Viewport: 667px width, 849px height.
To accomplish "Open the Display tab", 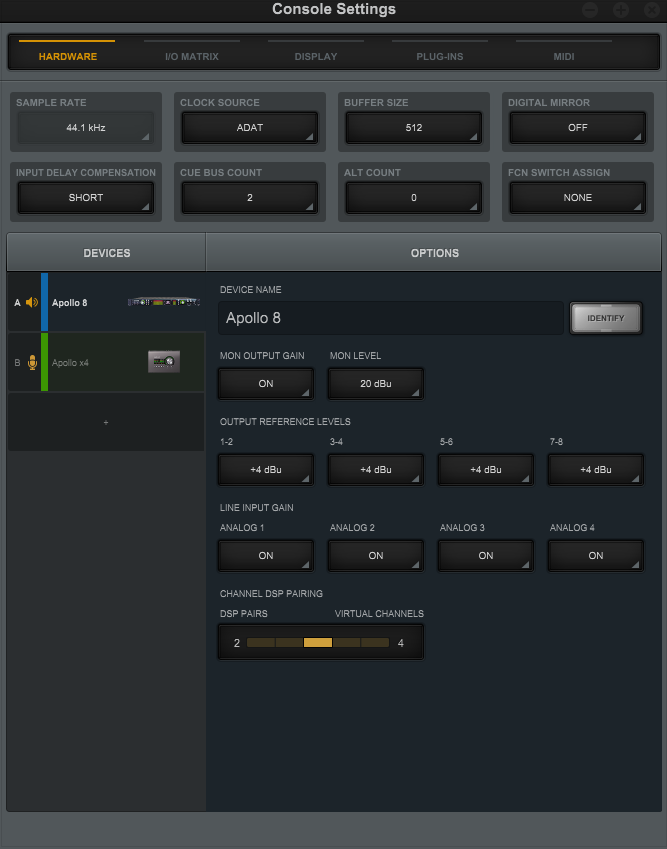I will [316, 56].
